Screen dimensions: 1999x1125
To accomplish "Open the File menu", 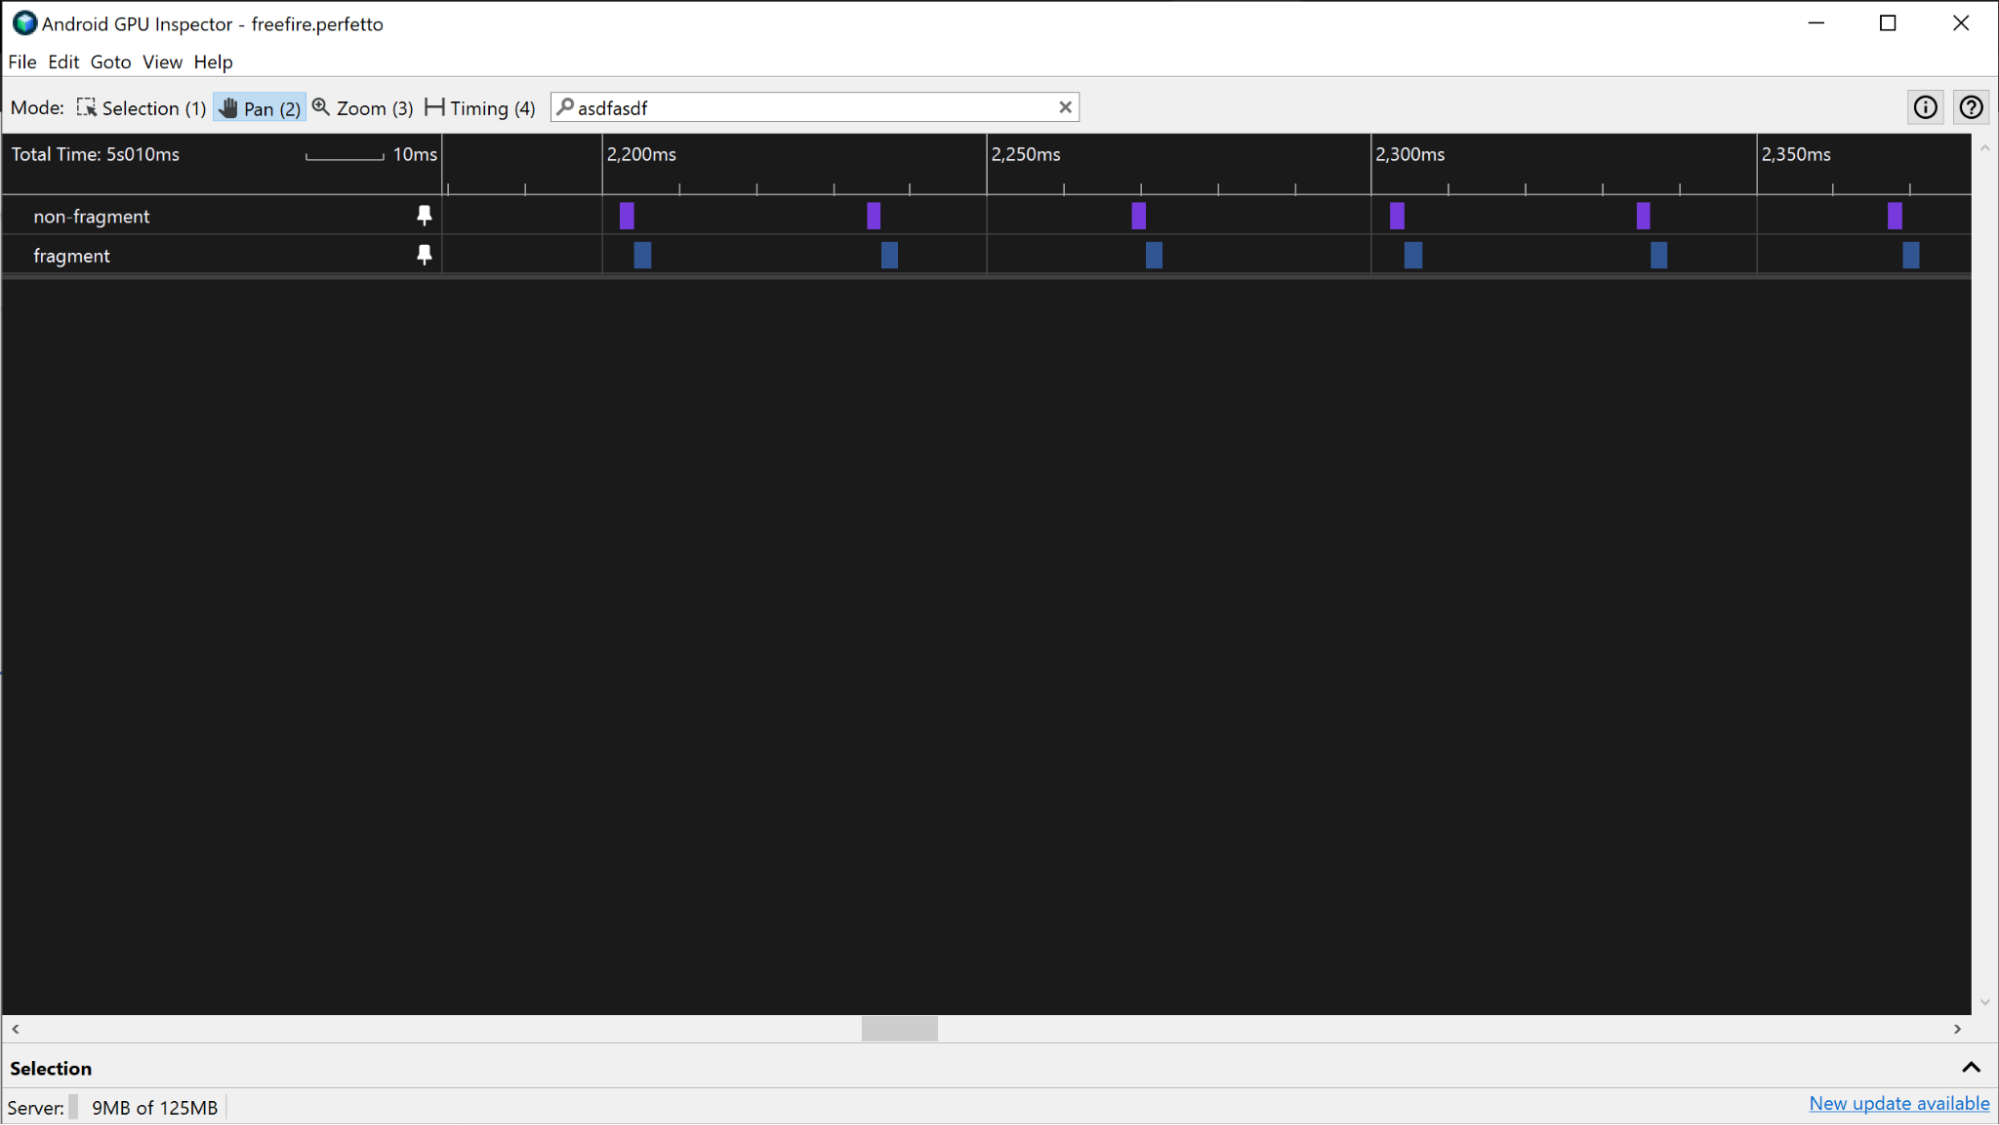I will point(21,60).
